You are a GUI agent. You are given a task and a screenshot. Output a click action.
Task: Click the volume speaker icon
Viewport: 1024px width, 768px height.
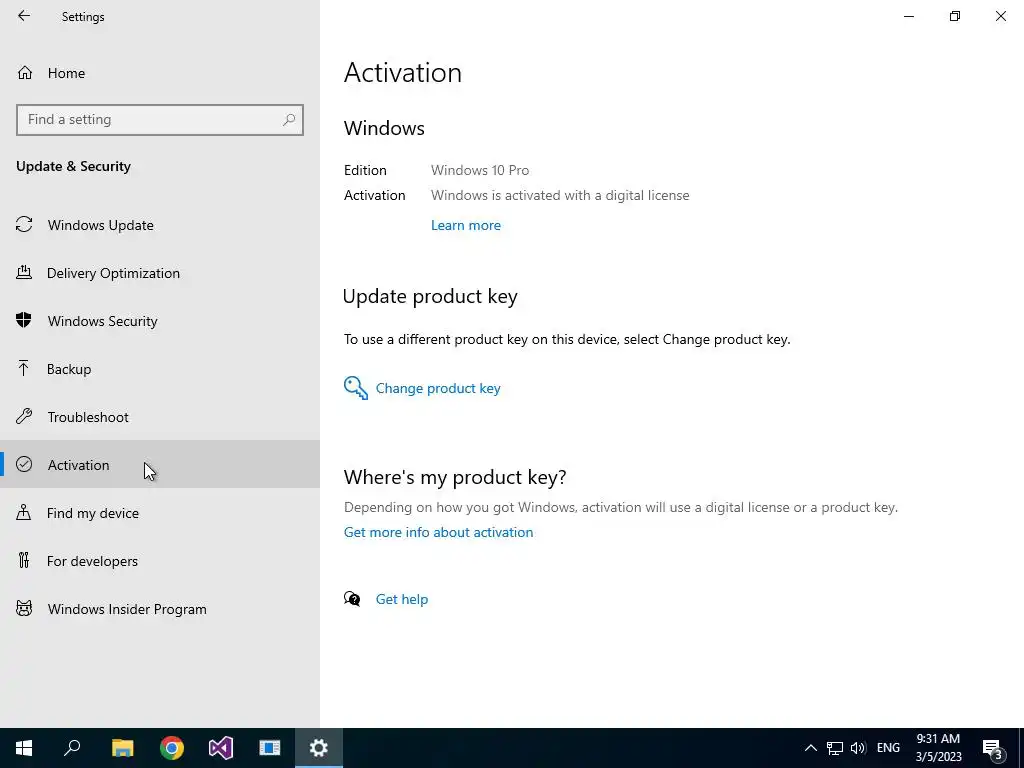[858, 748]
